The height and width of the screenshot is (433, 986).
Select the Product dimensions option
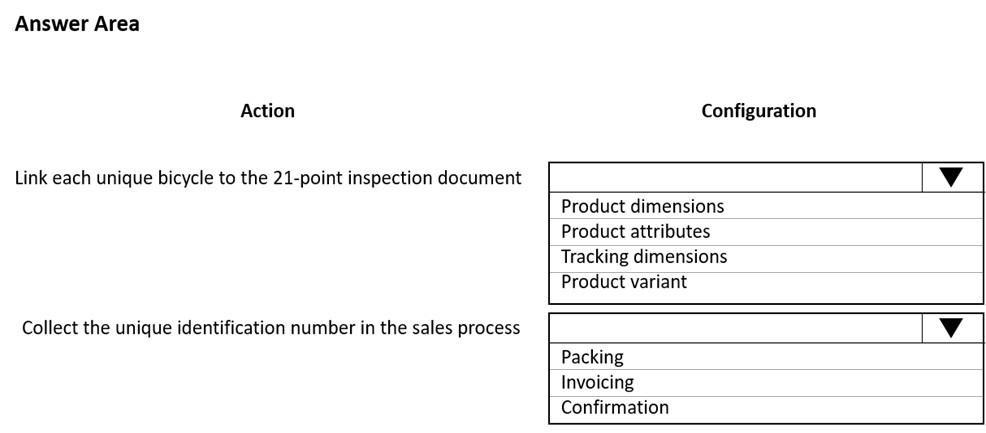(x=765, y=206)
